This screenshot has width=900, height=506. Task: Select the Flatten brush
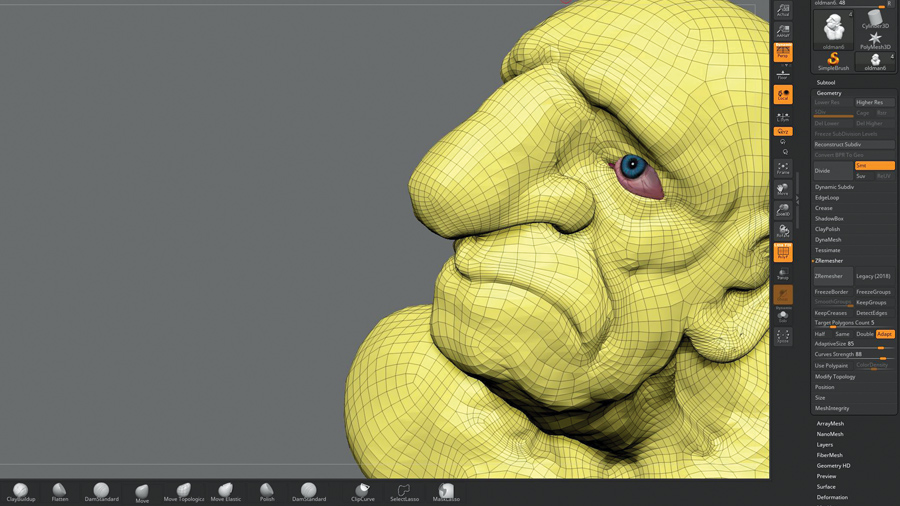60,492
